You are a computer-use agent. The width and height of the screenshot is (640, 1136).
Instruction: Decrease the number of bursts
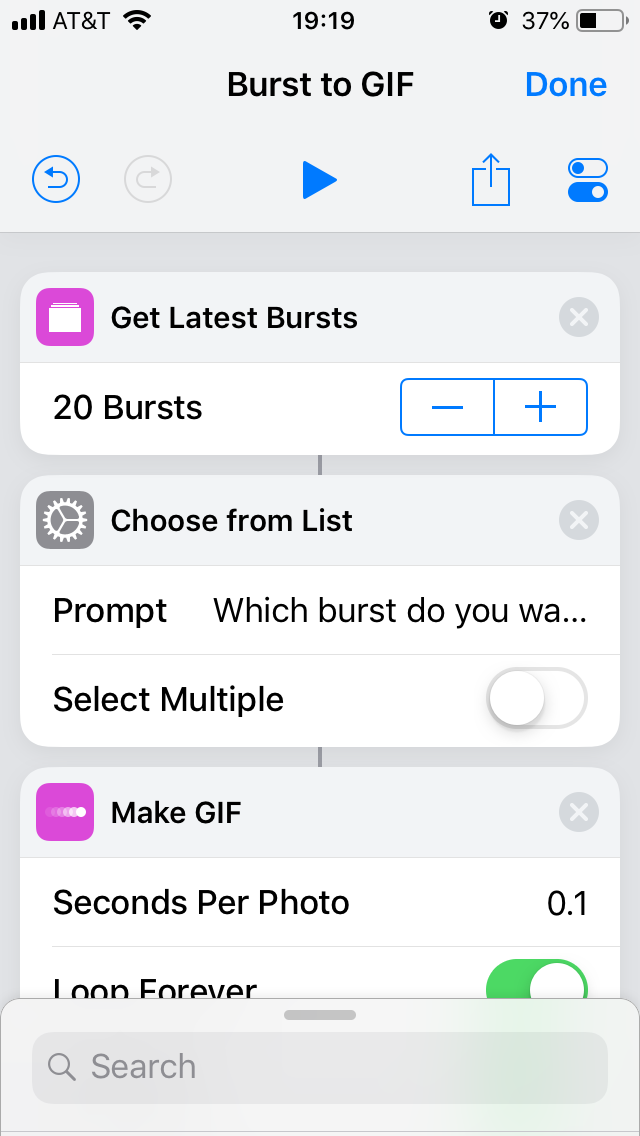tap(447, 407)
